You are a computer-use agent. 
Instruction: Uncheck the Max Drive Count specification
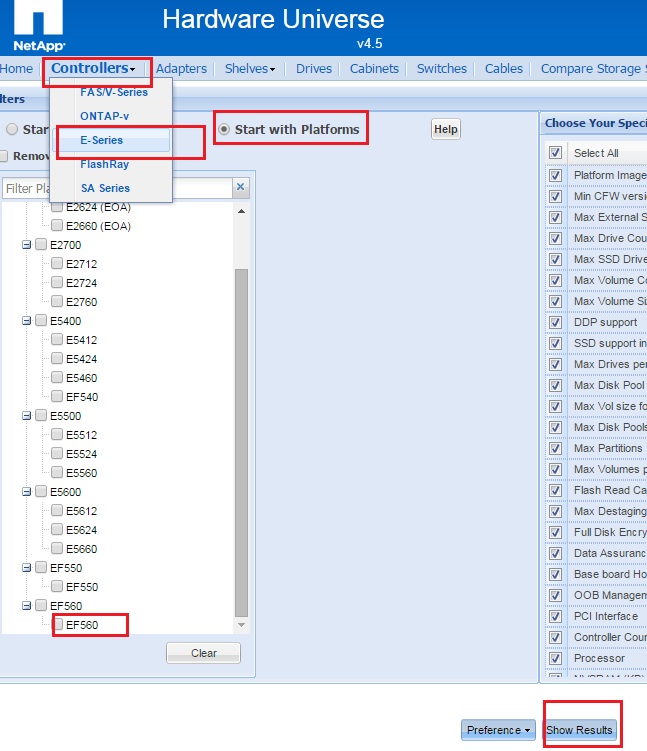(556, 238)
